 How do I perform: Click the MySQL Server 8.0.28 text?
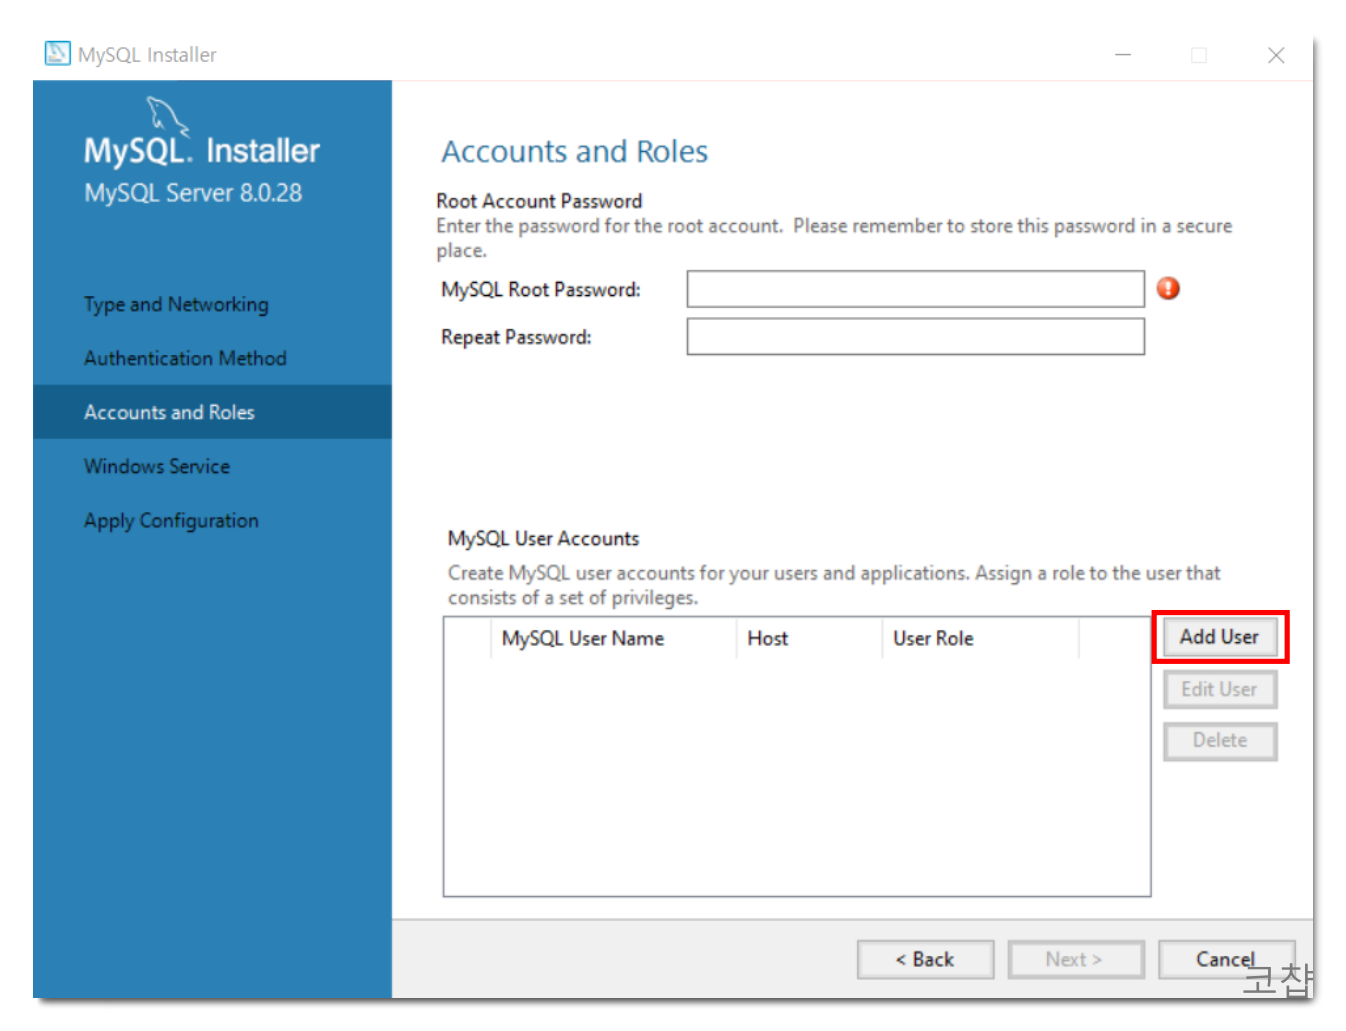coord(193,192)
